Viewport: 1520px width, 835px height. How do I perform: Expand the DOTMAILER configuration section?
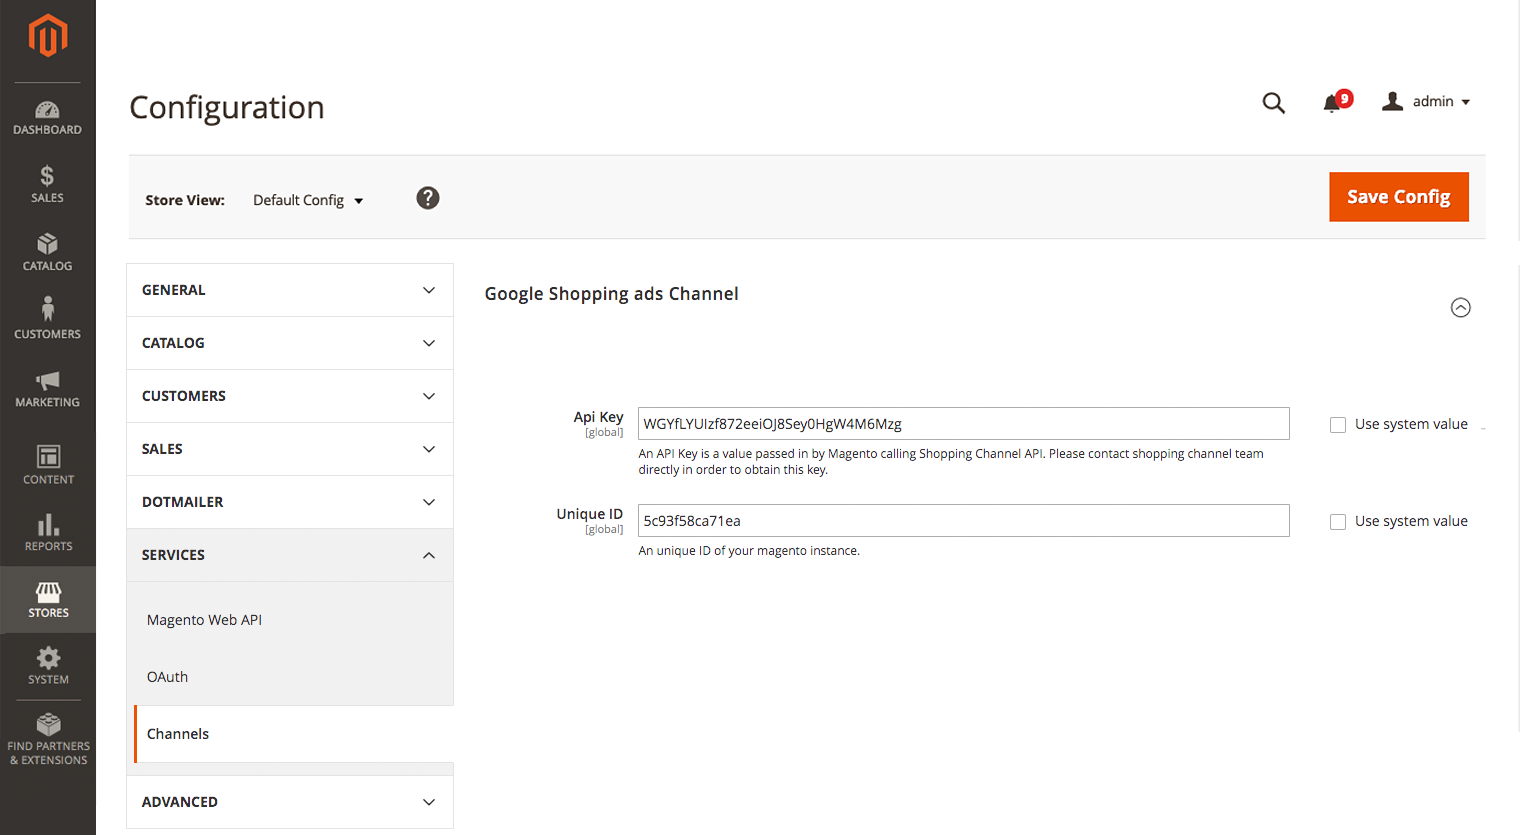[290, 502]
